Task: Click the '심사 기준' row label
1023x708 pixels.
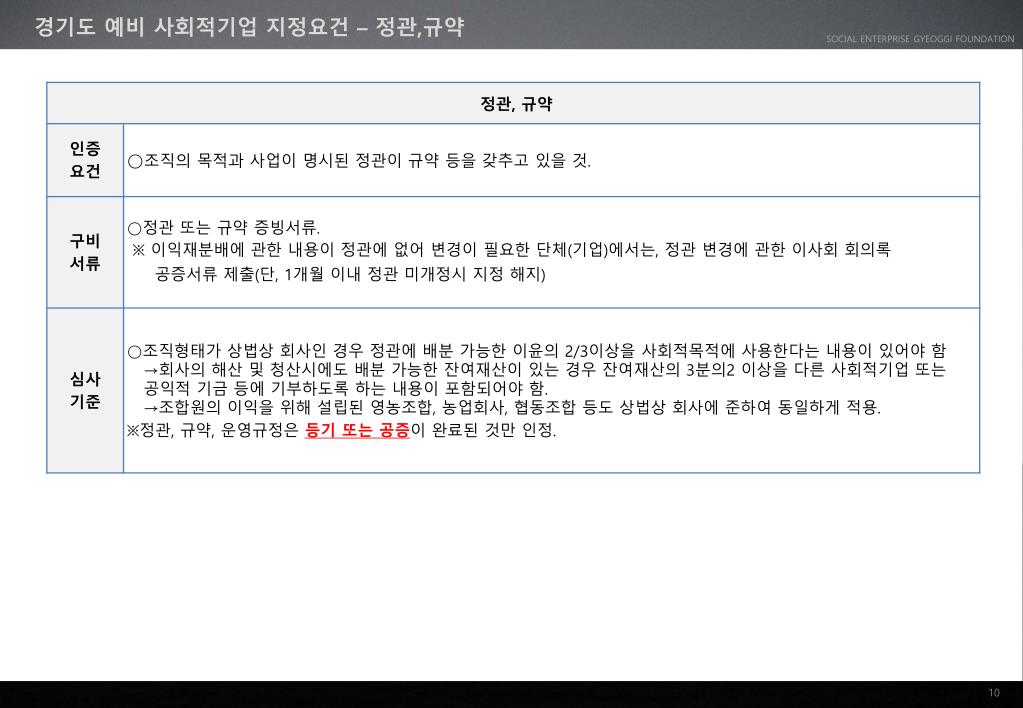Action: coord(85,390)
